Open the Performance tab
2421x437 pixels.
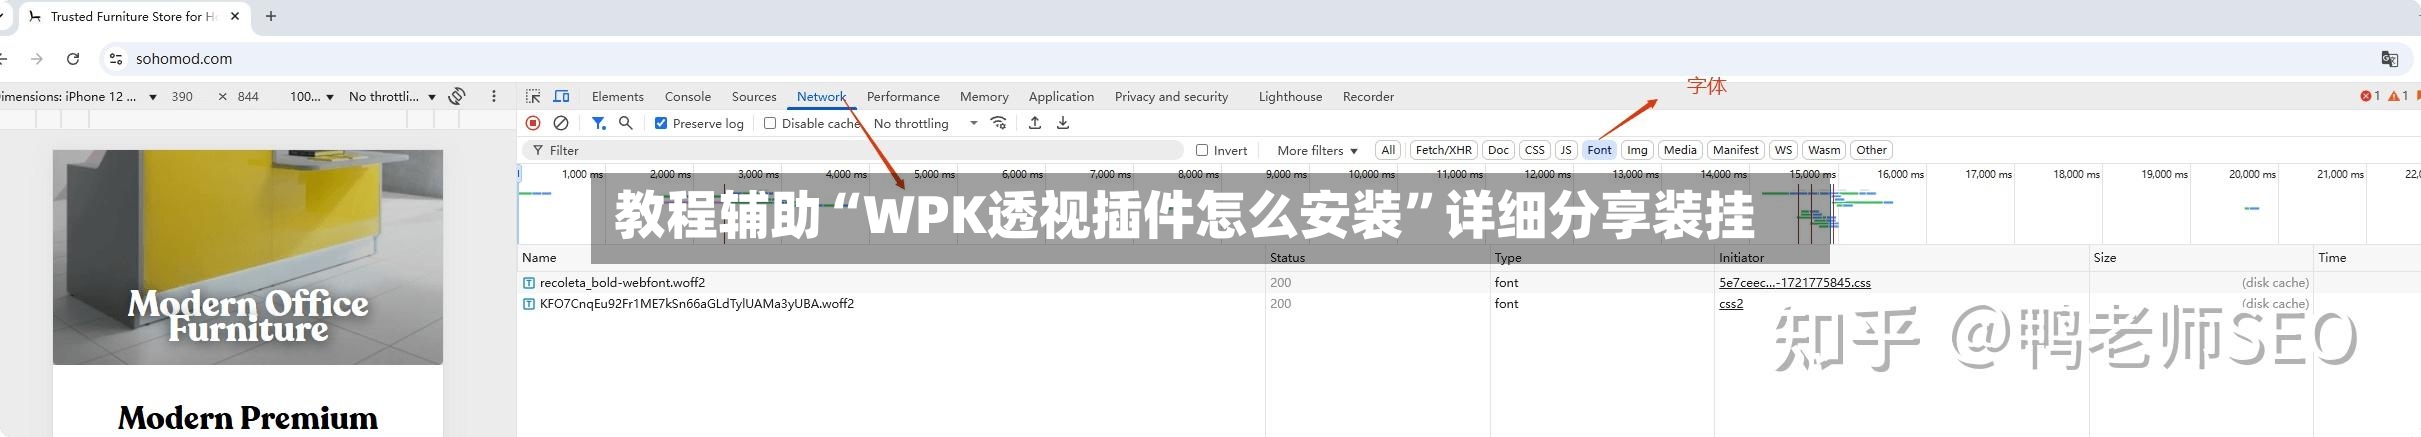[x=902, y=97]
